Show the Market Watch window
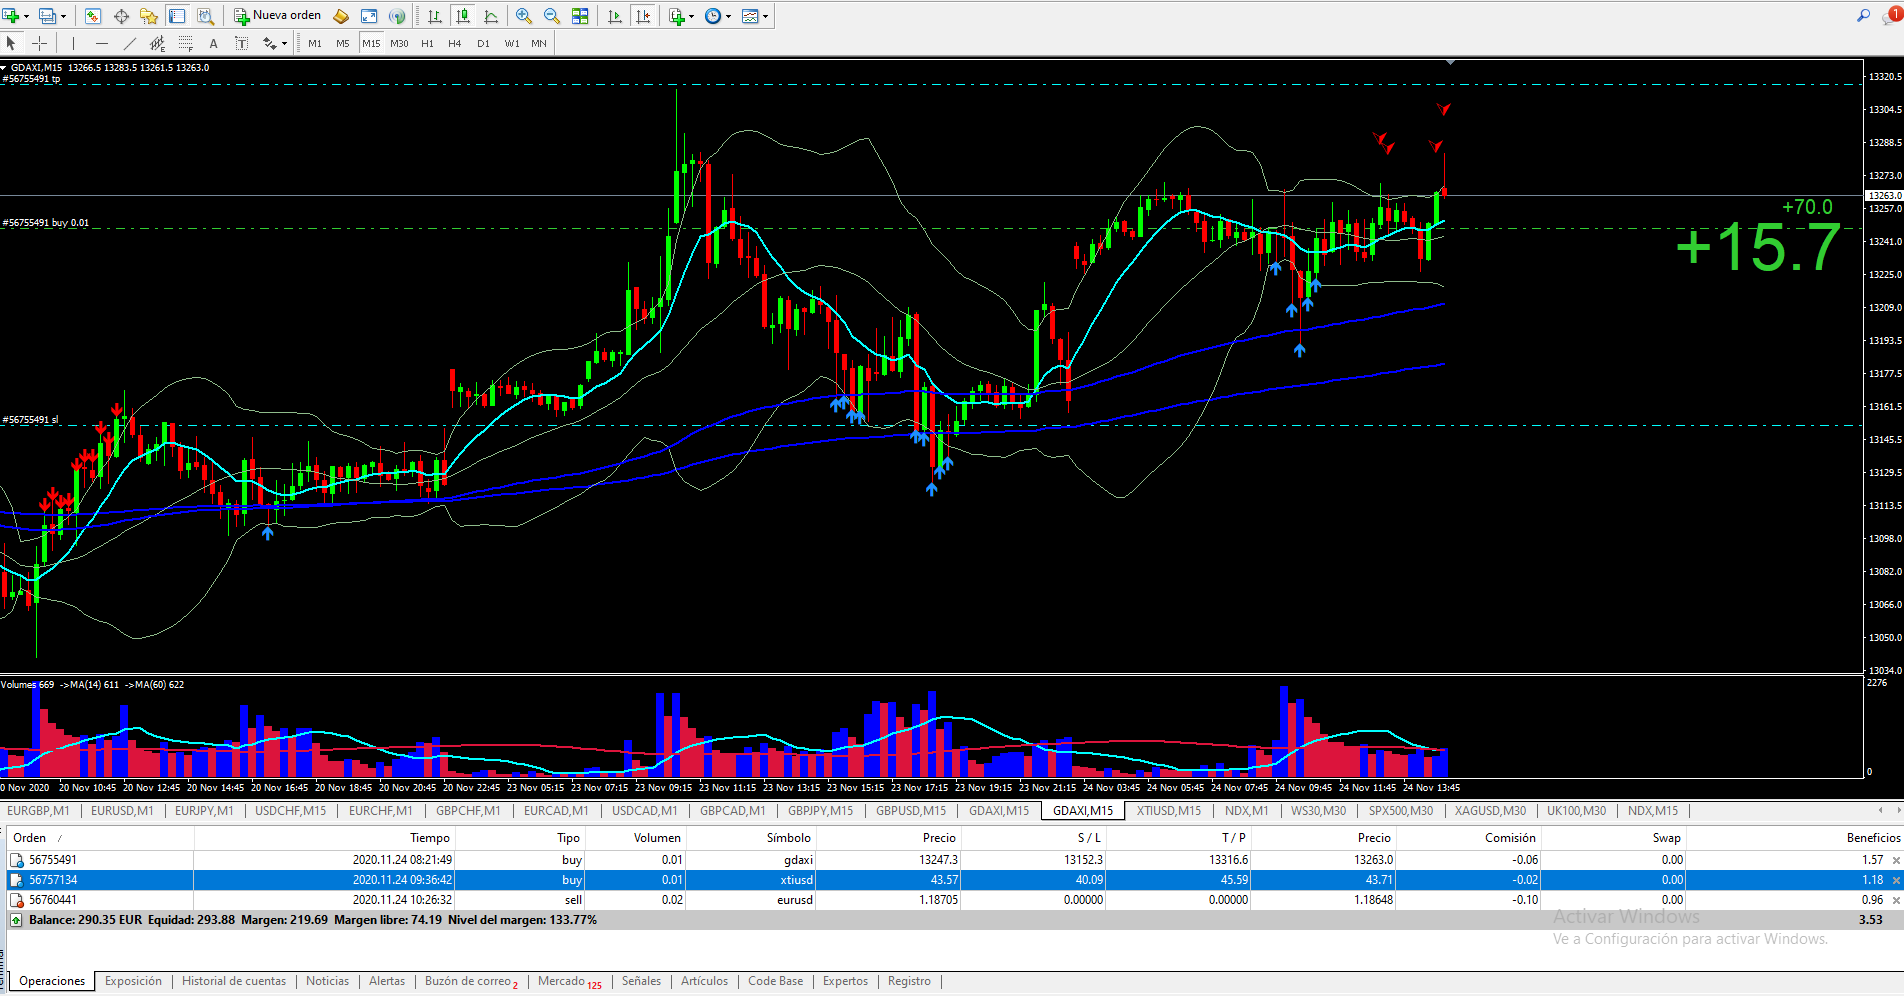Image resolution: width=1904 pixels, height=996 pixels. pos(92,16)
